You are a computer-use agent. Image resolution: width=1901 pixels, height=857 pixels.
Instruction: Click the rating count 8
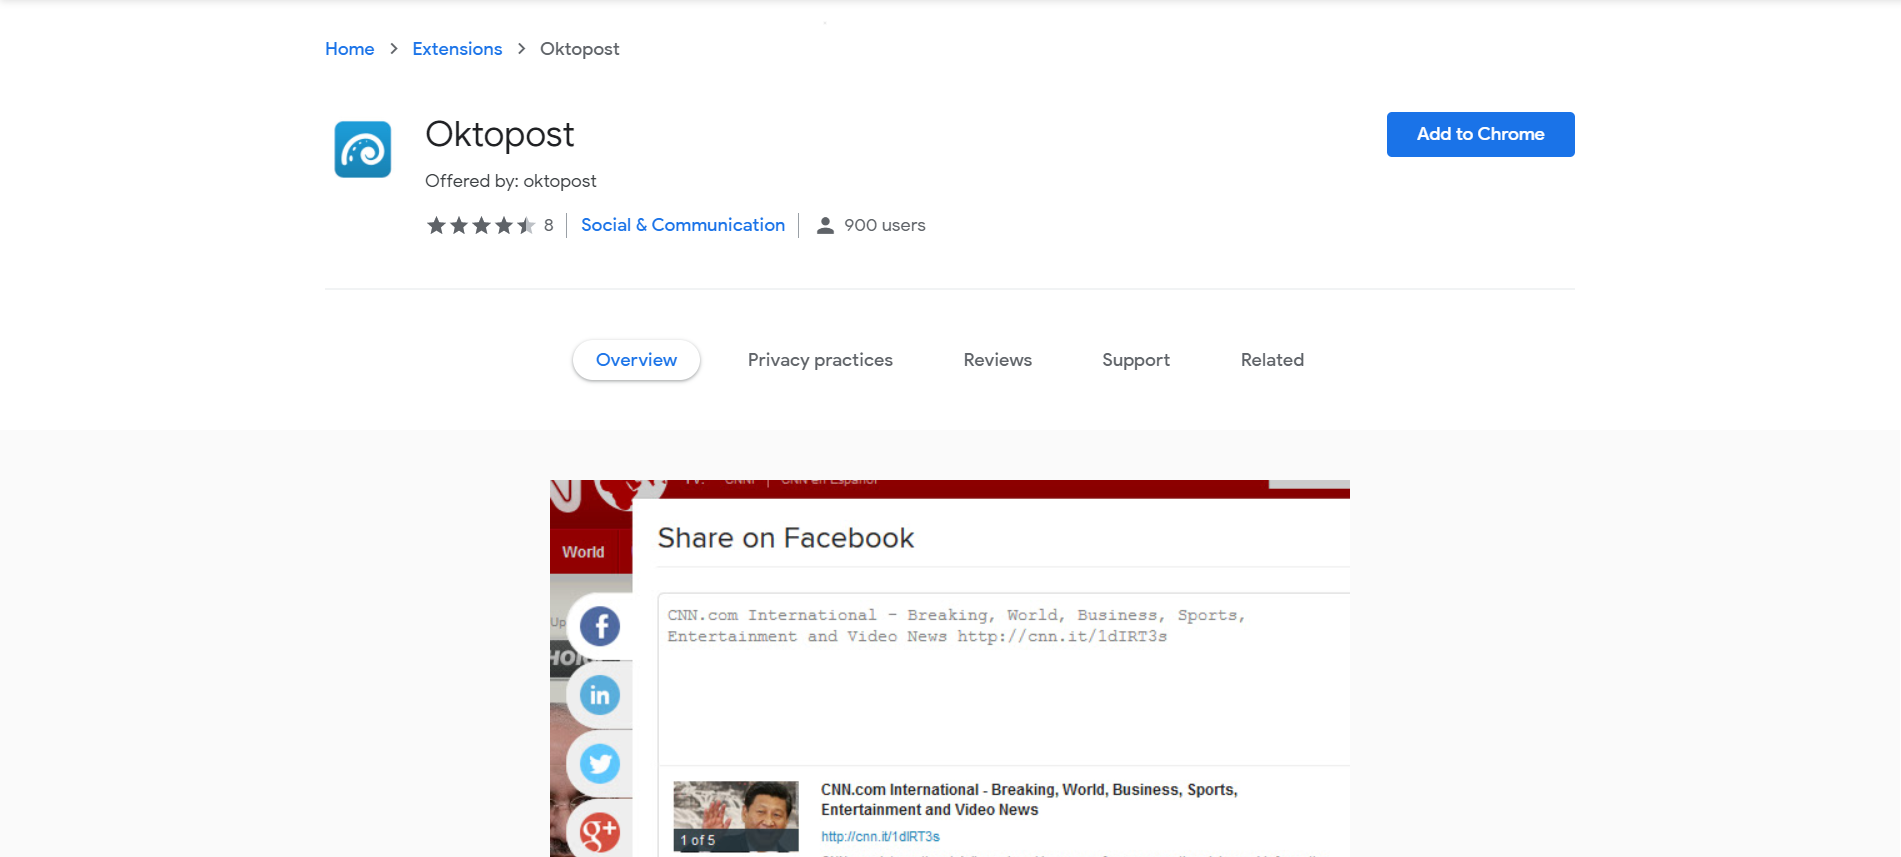(x=548, y=225)
